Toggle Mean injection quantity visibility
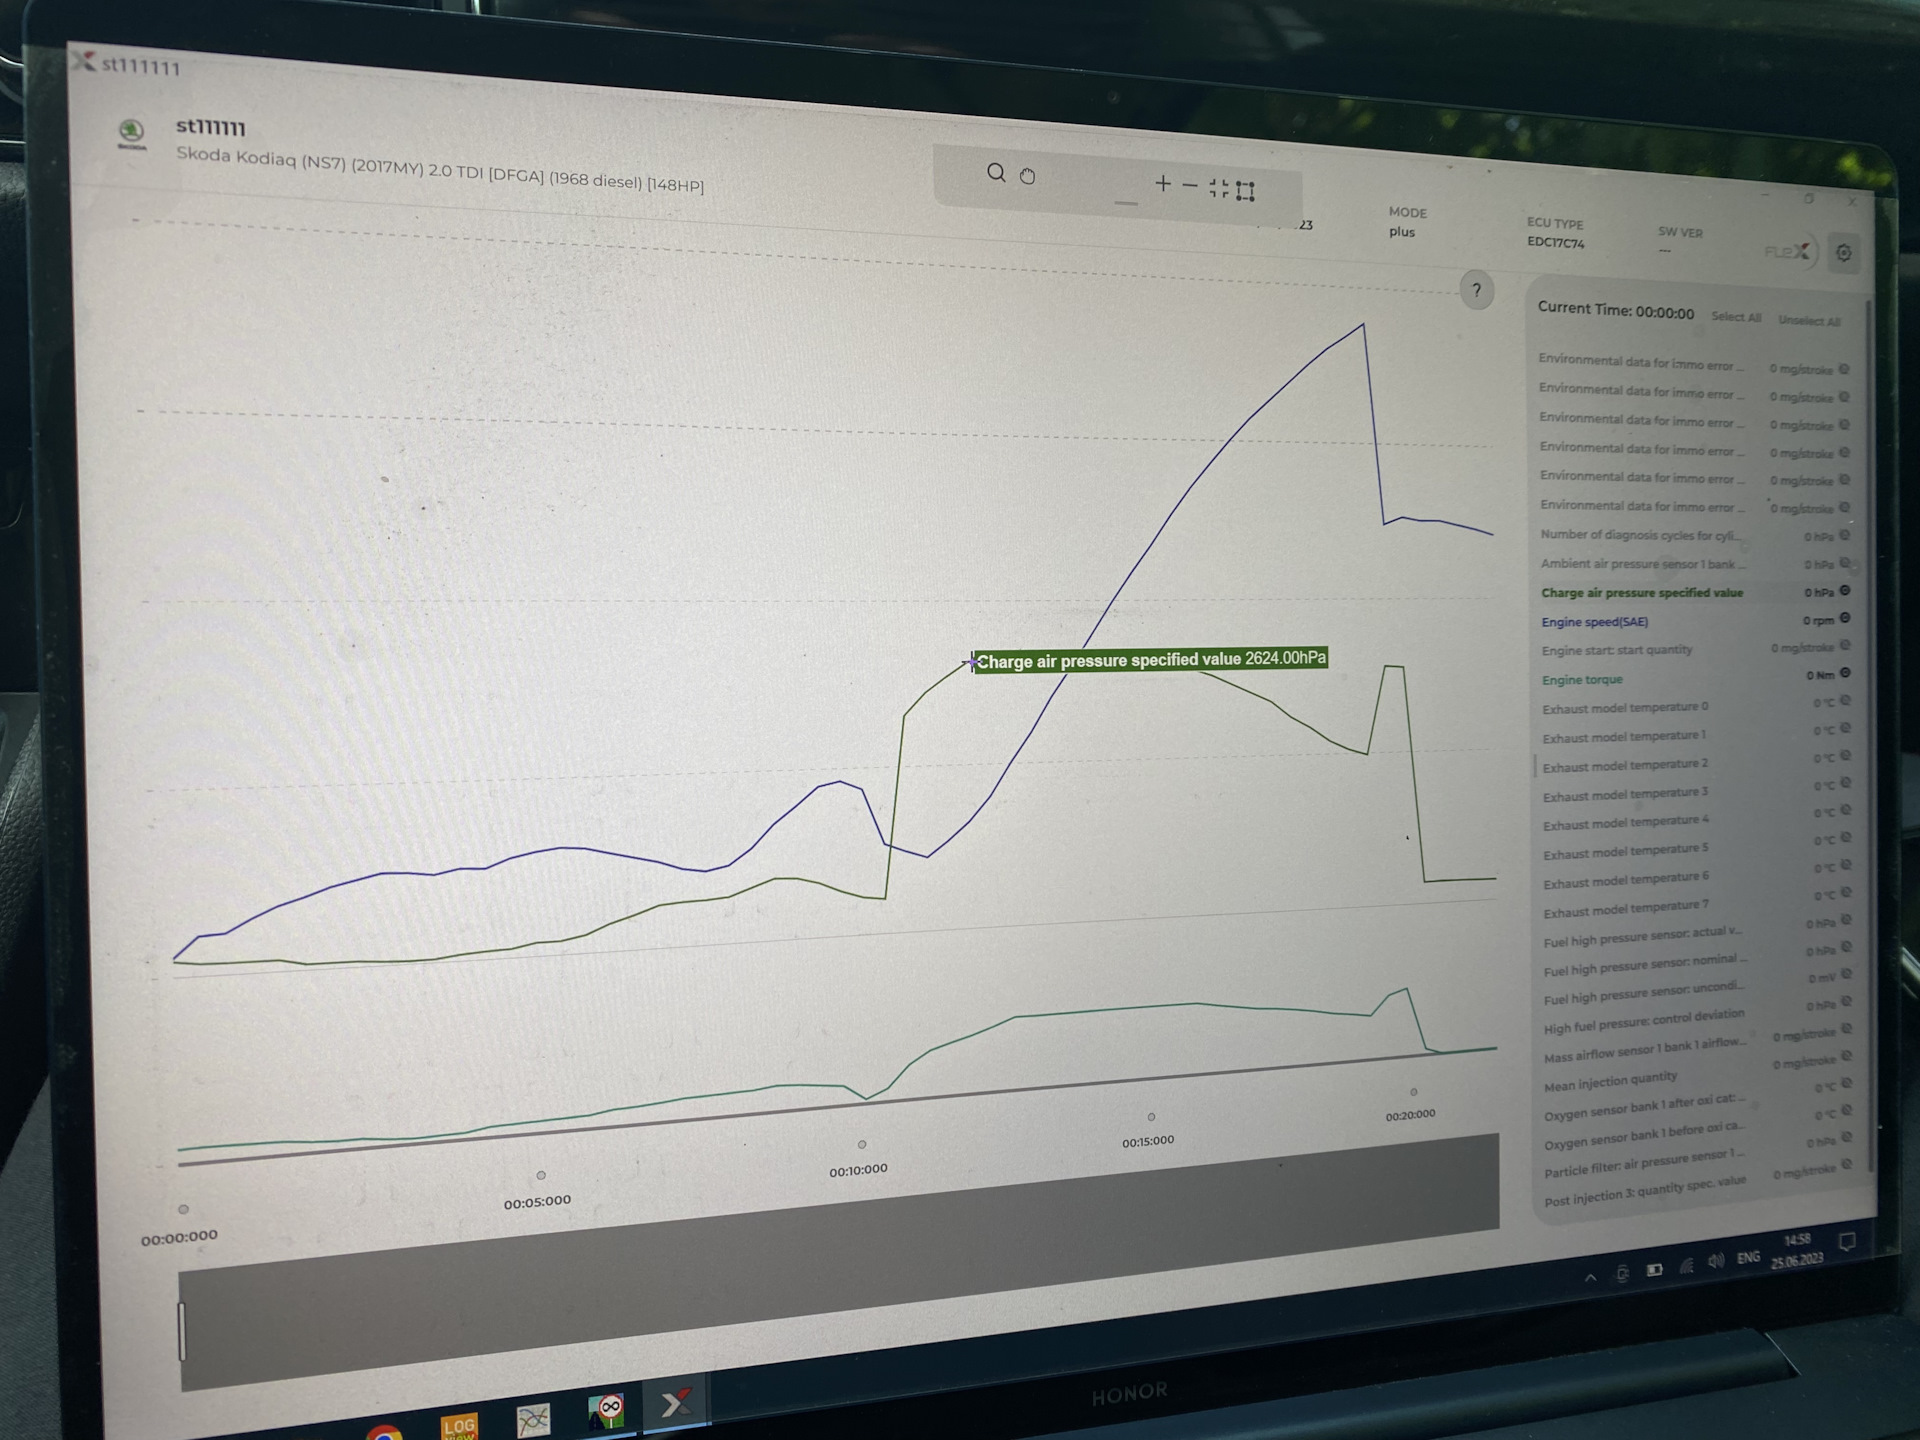 (x=1845, y=1056)
